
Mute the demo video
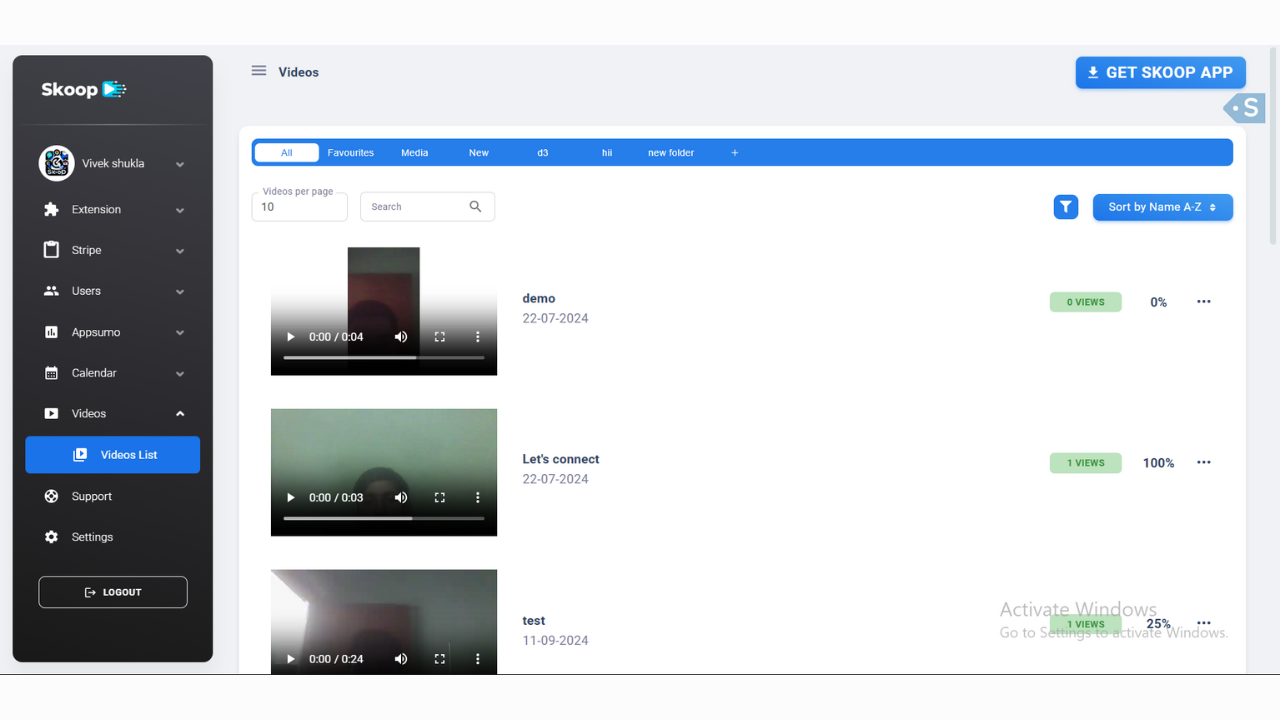[401, 337]
